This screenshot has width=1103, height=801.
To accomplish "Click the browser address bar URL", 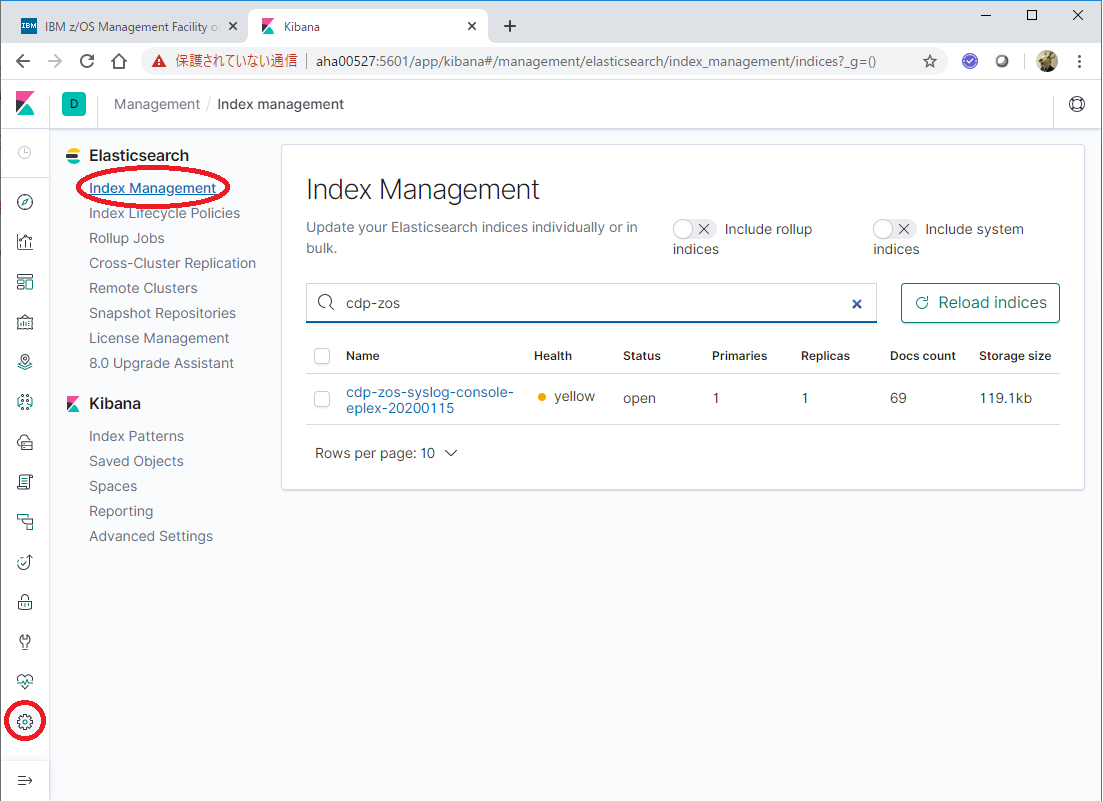I will coord(596,61).
